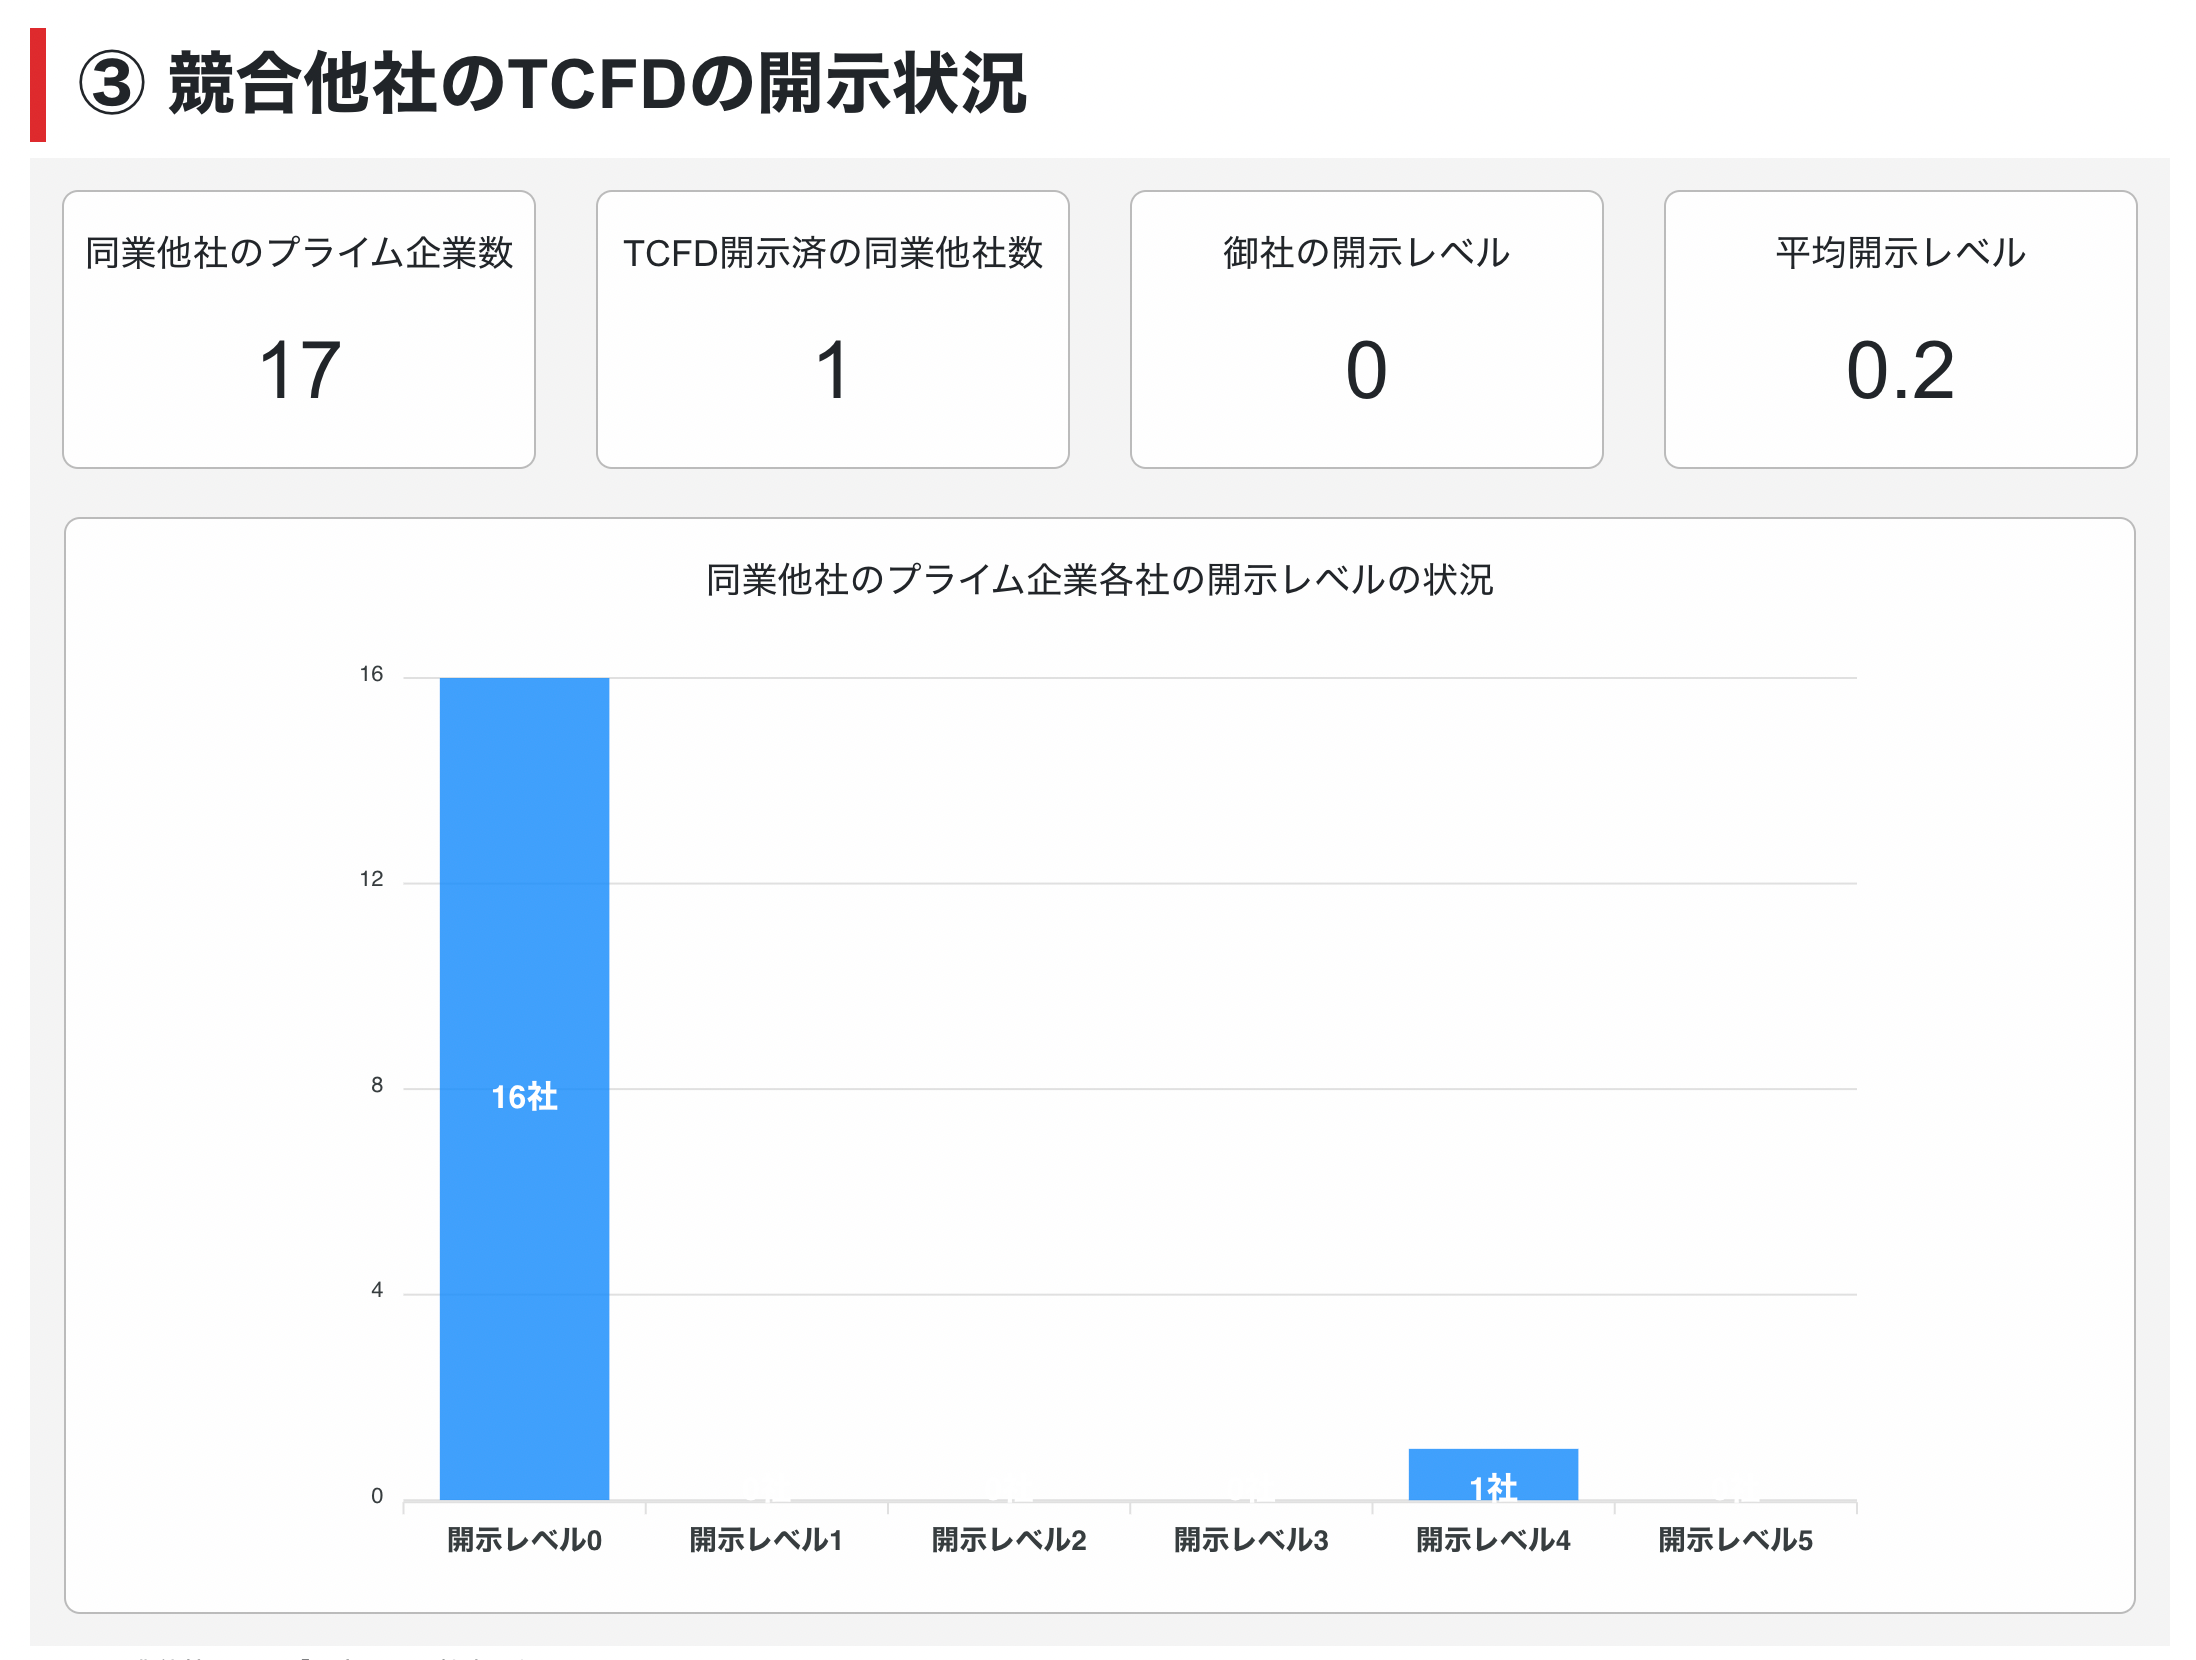Click the 開示レベル2 axis label
Screen dimensions: 2196x1660
[1008, 1540]
